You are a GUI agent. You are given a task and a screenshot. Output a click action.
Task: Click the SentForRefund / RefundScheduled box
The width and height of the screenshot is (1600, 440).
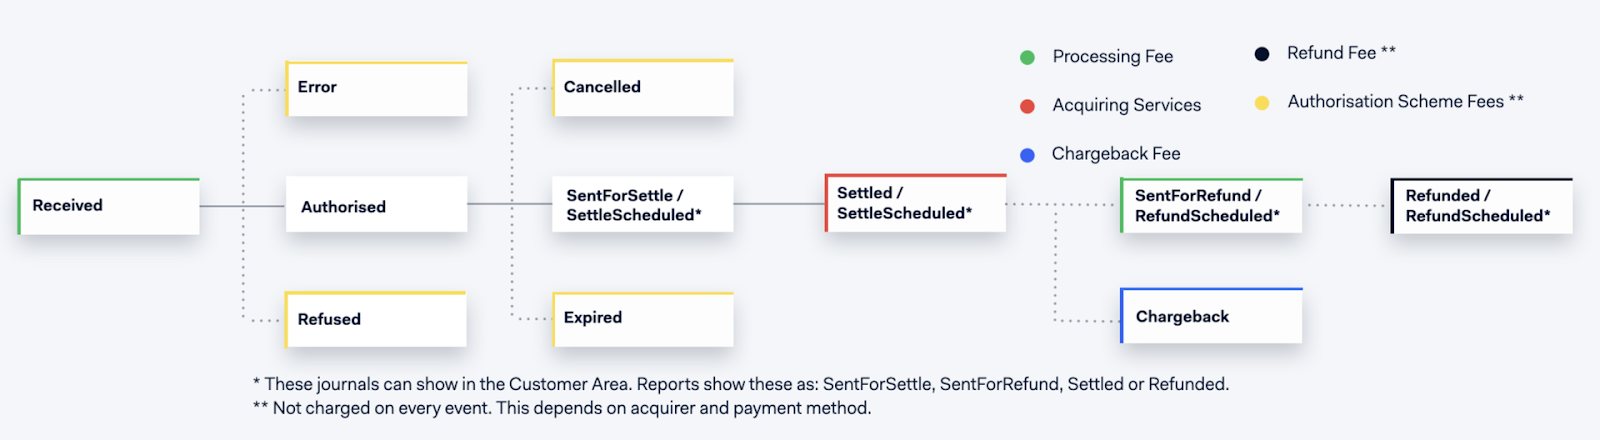coord(1212,206)
